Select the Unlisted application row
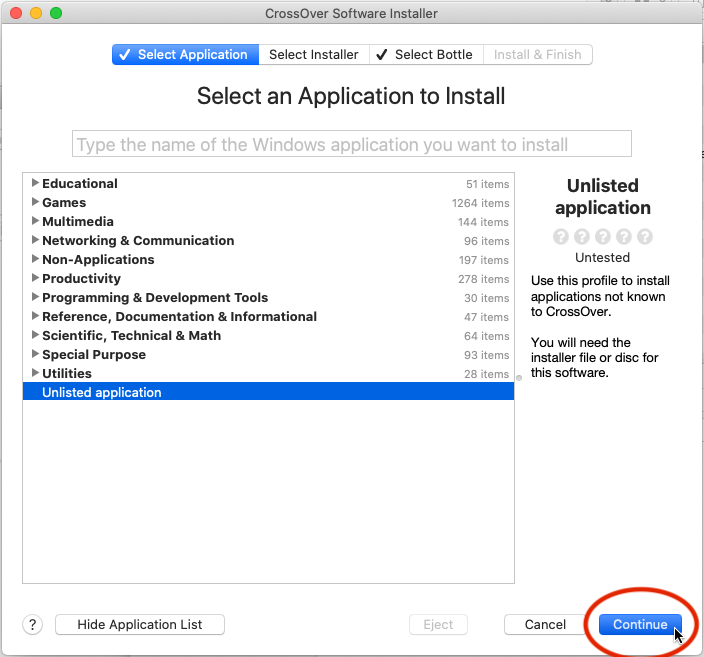Screen dimensions: 704x657 pos(268,392)
